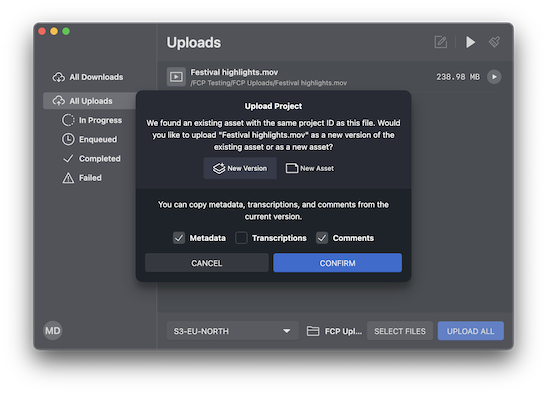Open the S3-EU-NORTH storage dropdown
This screenshot has width=547, height=394.
232,331
